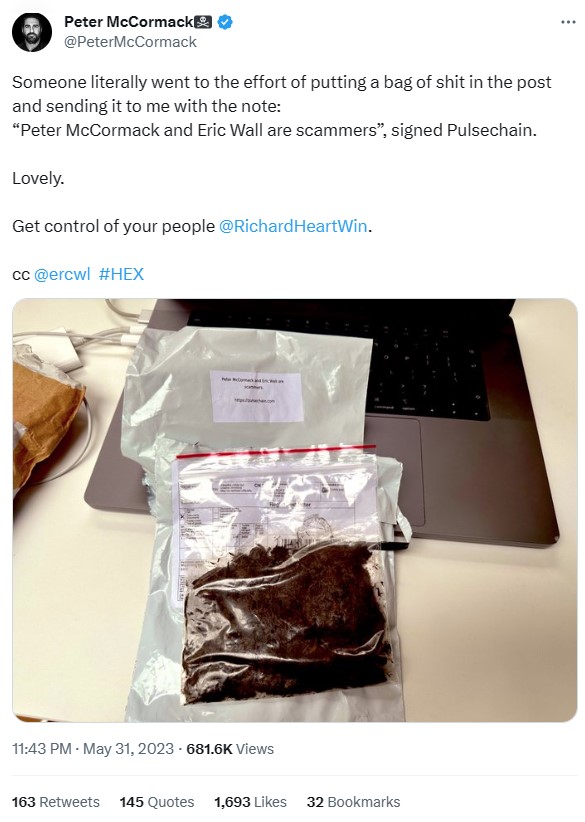This screenshot has width=585, height=822.
Task: Open the 11:43 PM timestamp link
Action: point(41,749)
